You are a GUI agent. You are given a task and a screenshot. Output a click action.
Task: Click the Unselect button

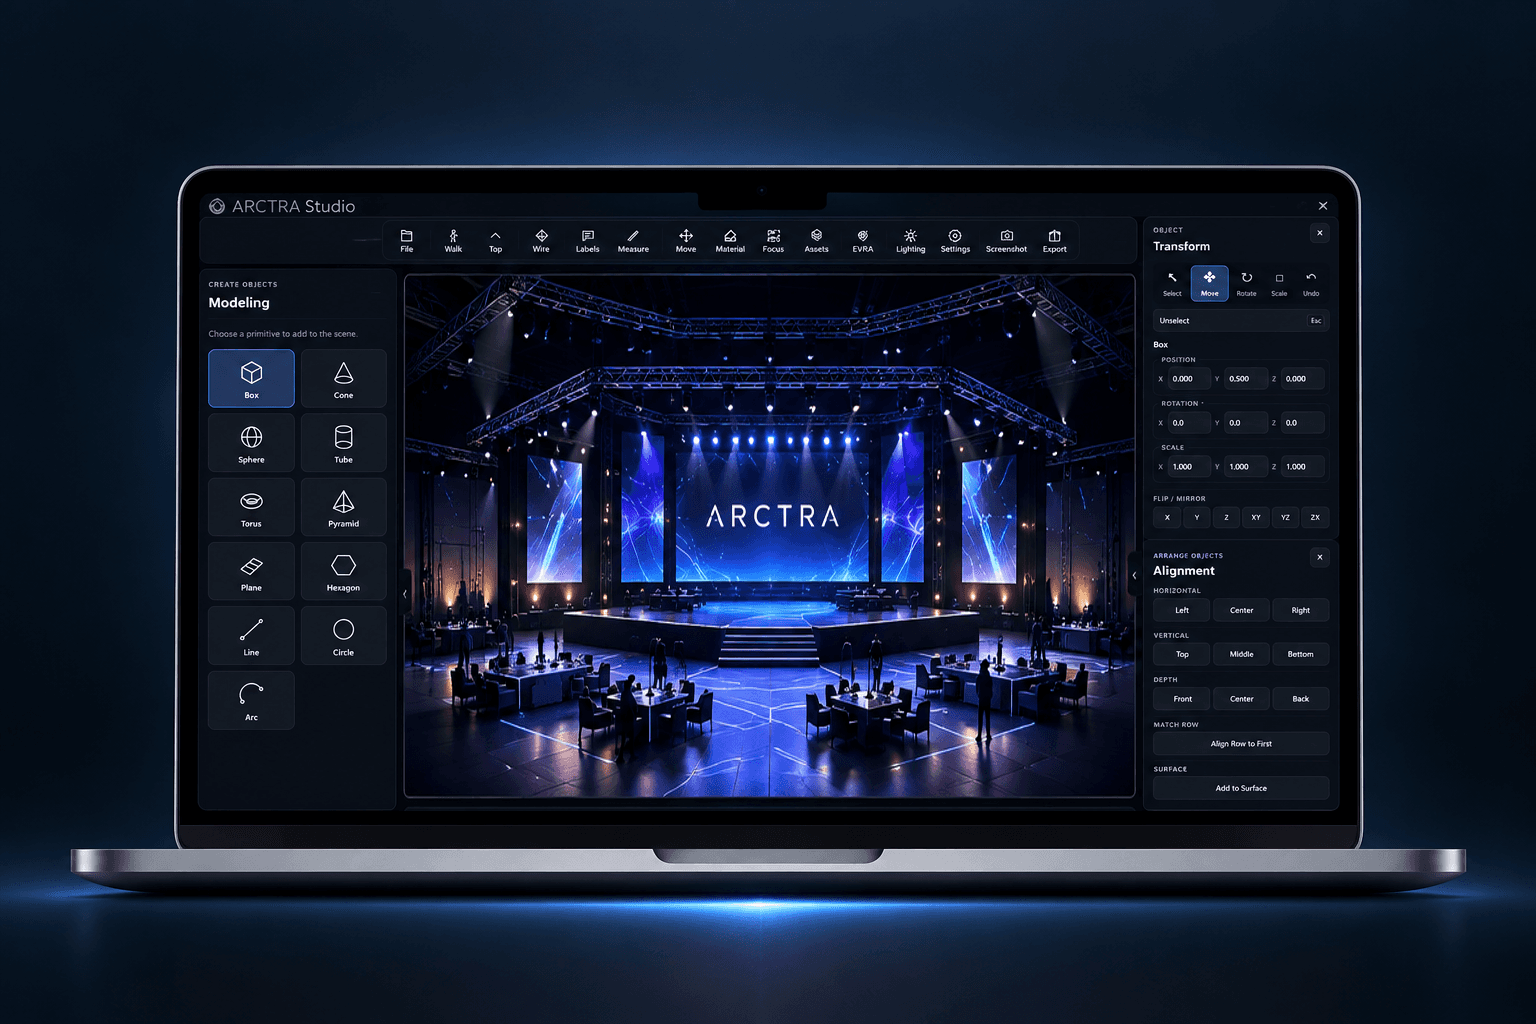click(x=1241, y=321)
